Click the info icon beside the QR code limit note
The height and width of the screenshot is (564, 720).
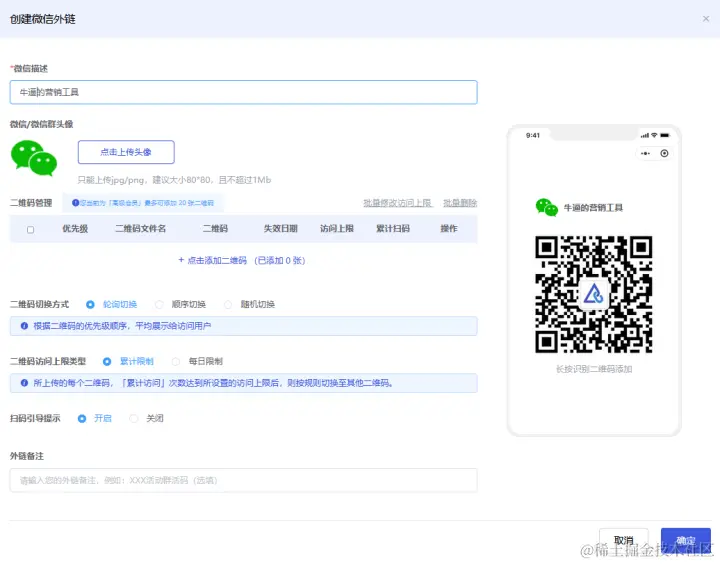75,203
